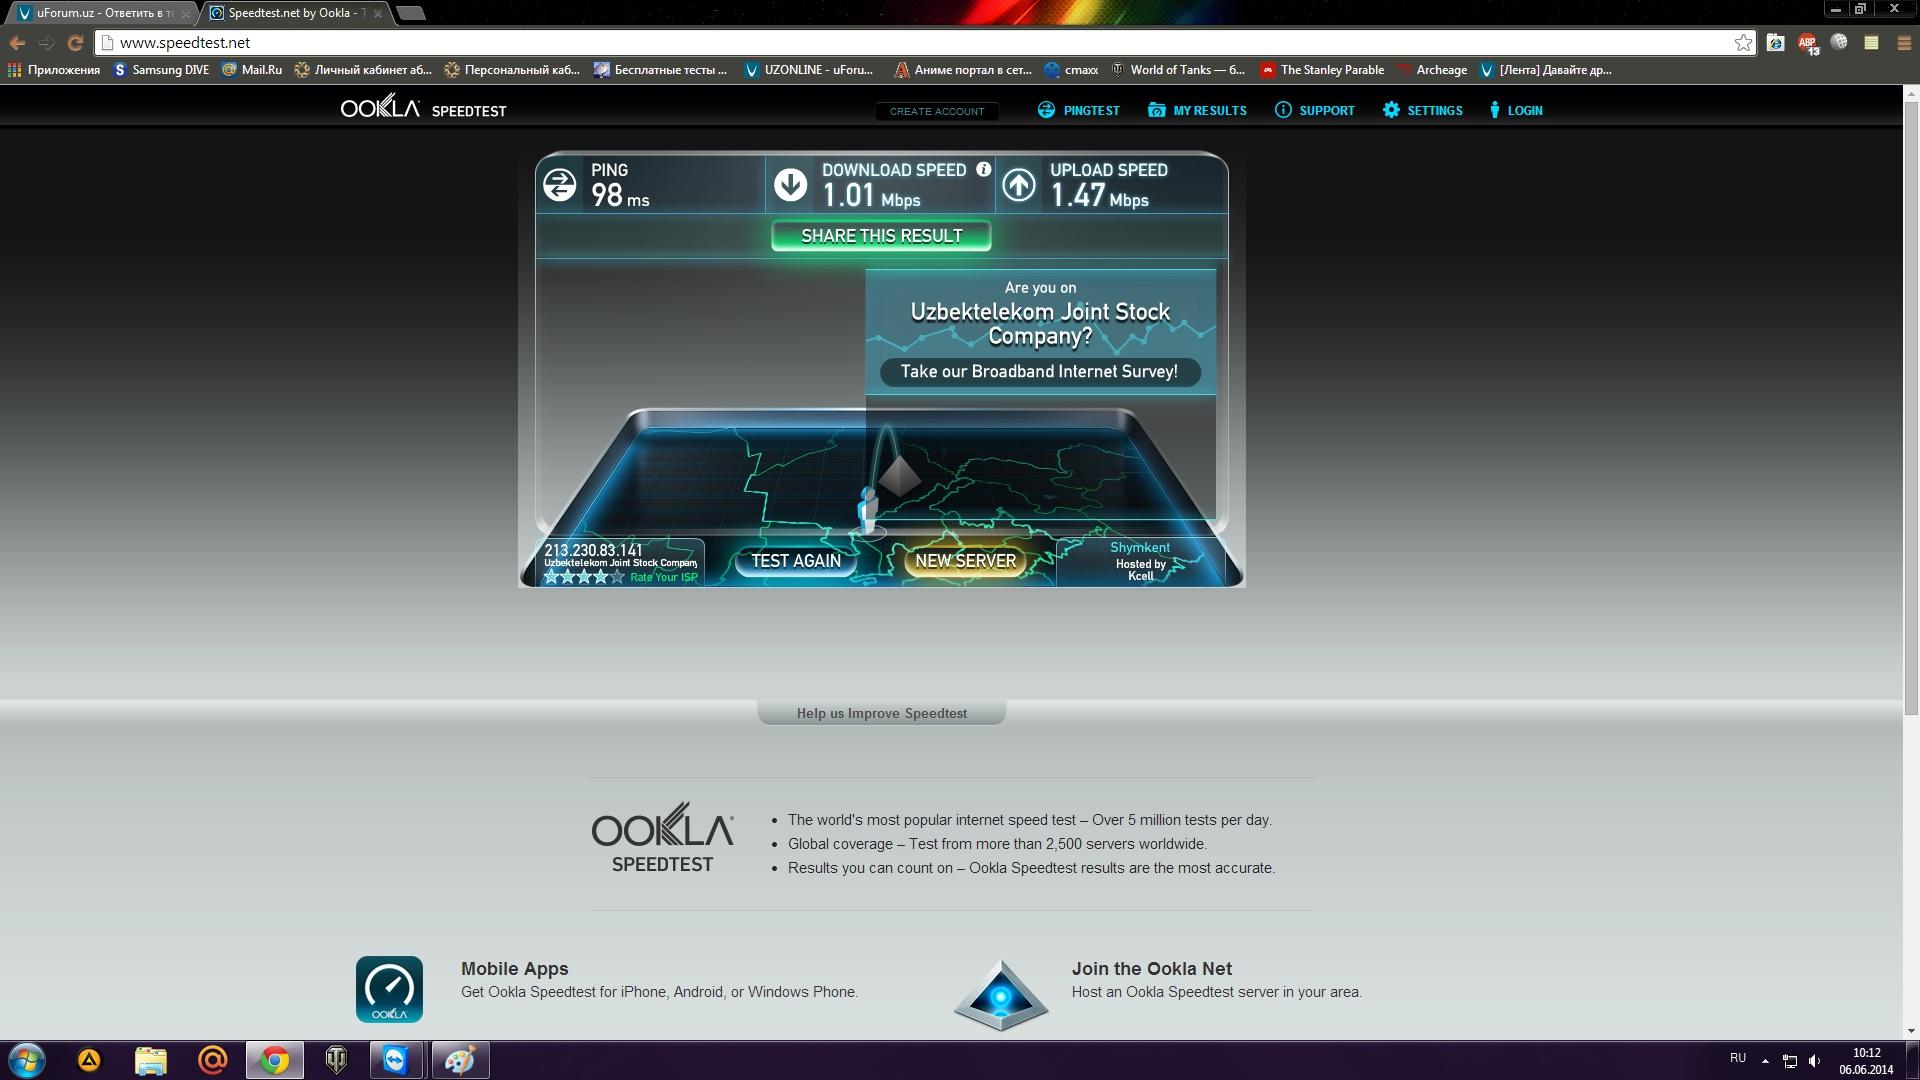1920x1080 pixels.
Task: Open the Adblock Plus extension icon
Action: (1808, 43)
